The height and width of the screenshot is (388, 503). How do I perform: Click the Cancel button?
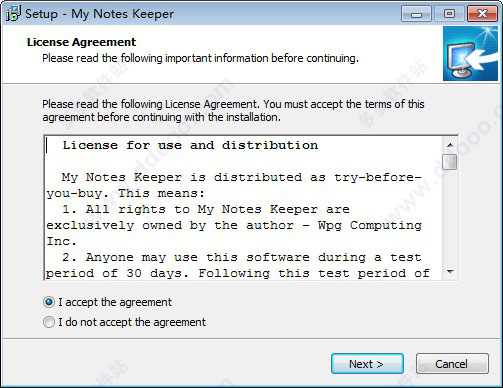click(452, 364)
